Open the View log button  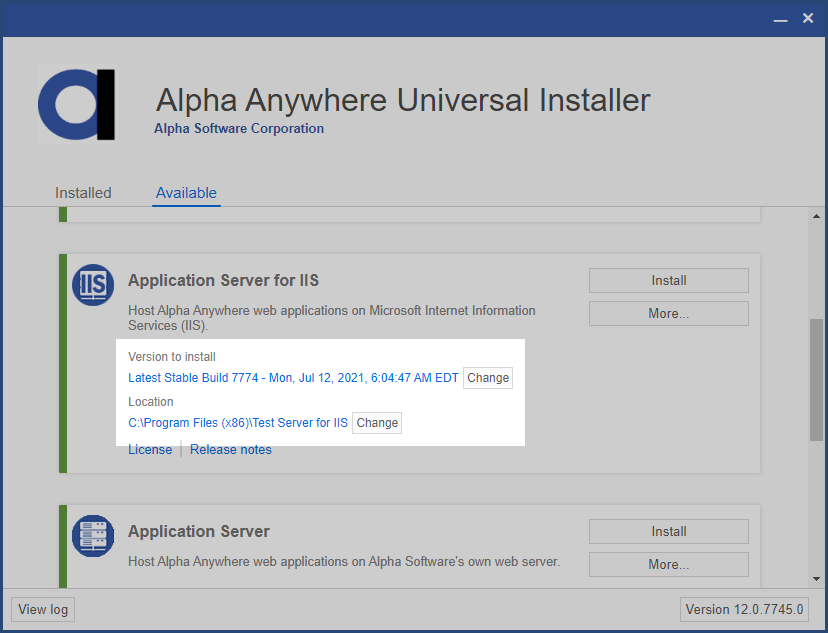(43, 610)
